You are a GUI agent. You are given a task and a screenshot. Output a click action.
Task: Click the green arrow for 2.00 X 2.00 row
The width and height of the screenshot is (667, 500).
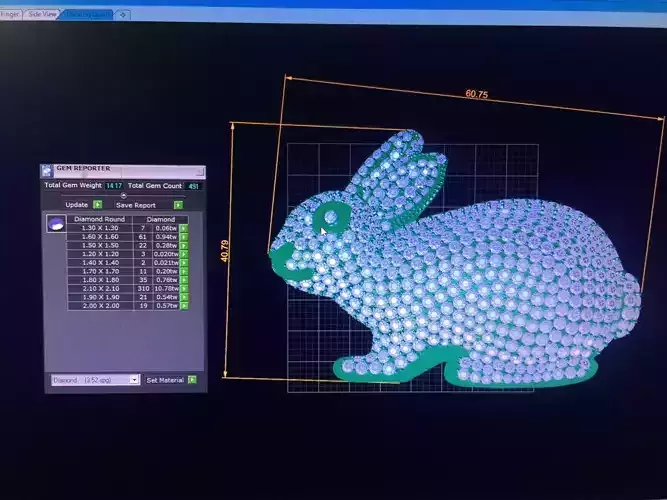[x=184, y=306]
